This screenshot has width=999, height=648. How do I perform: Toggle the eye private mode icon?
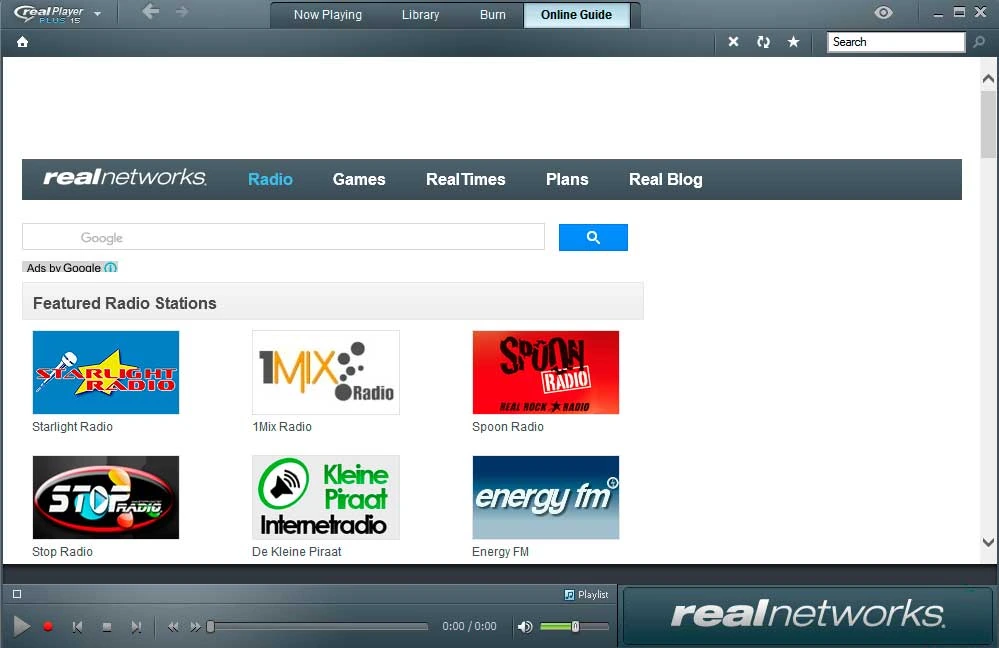click(883, 13)
